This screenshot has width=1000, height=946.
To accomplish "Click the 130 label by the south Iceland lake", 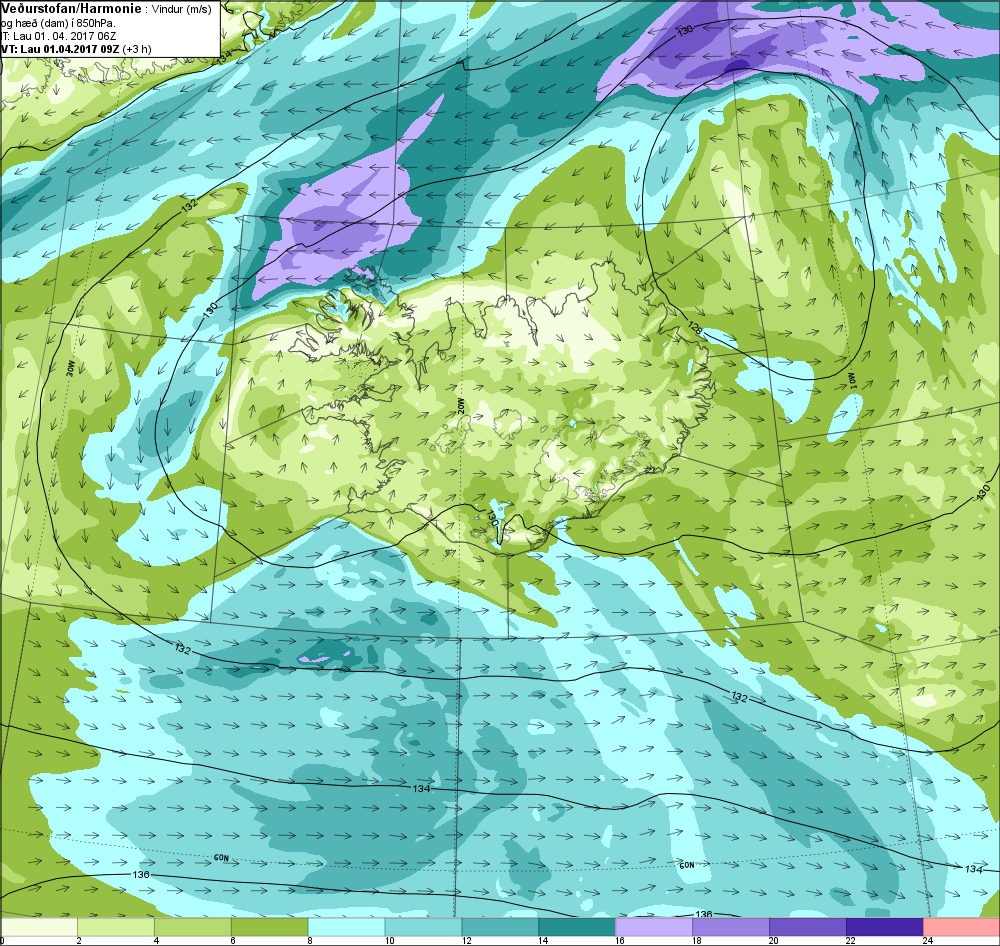I will coord(492,517).
